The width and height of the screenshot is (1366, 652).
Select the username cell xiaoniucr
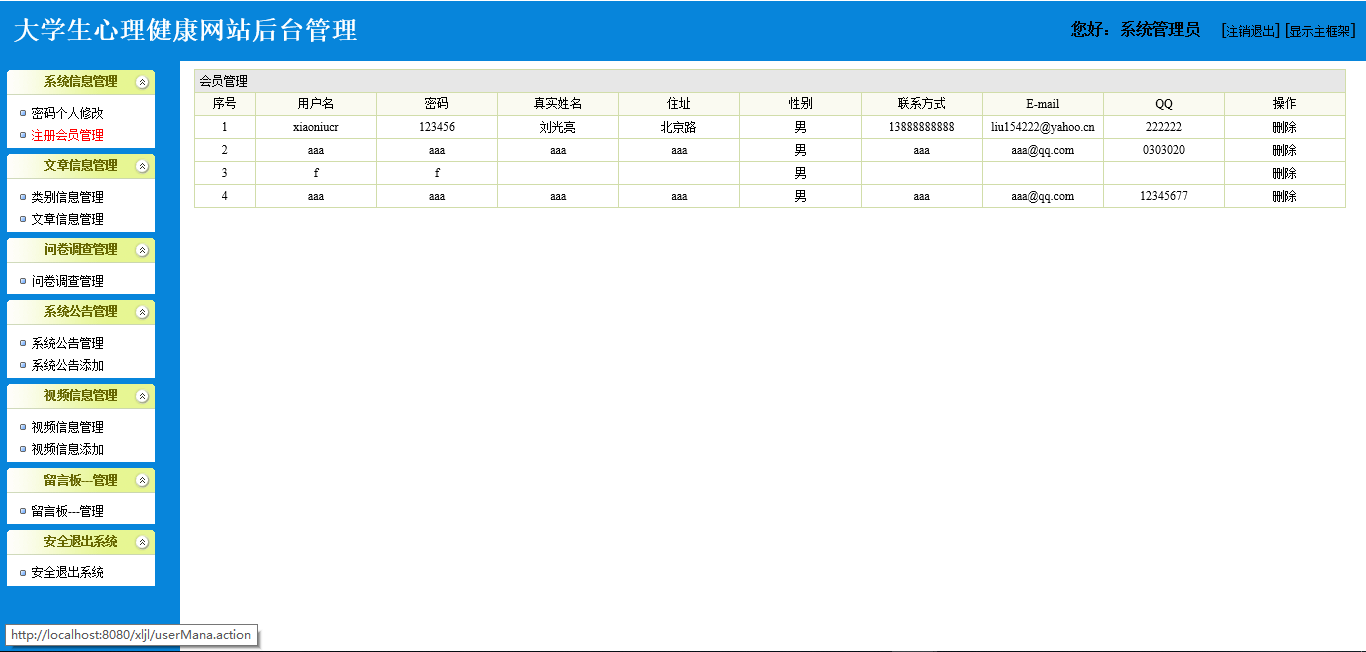pyautogui.click(x=316, y=127)
